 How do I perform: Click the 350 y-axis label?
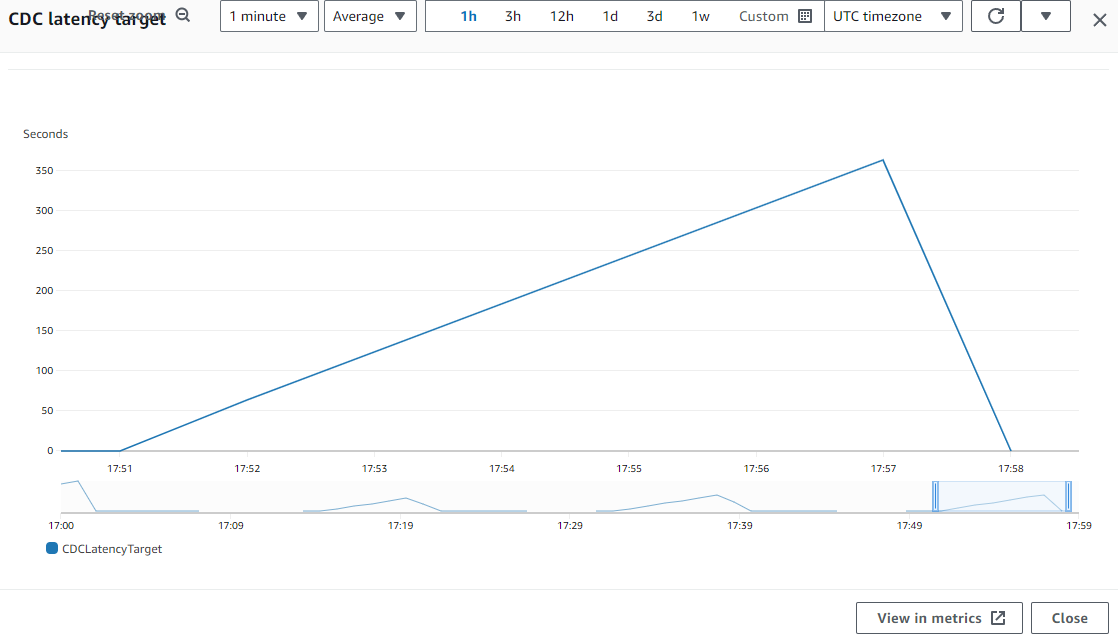tap(44, 170)
